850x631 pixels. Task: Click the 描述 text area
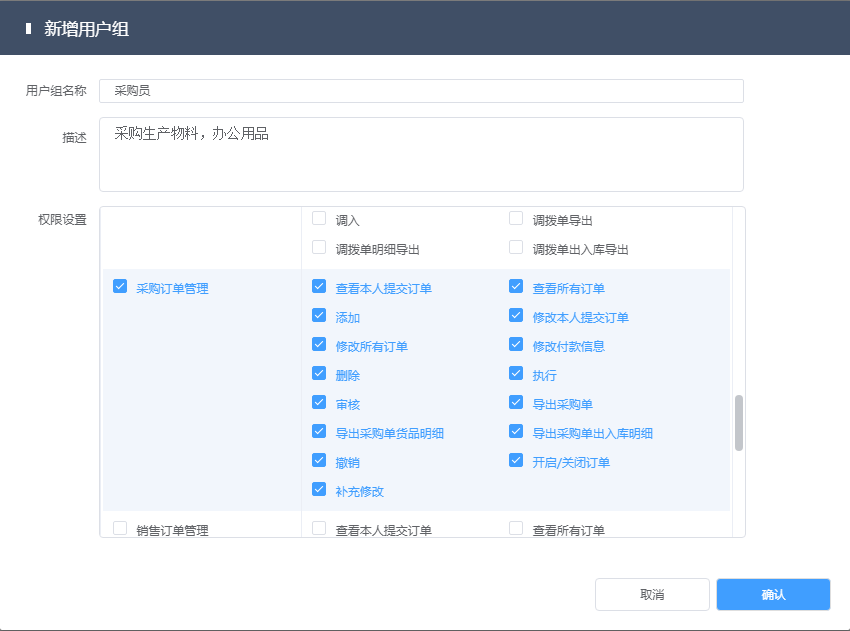point(421,154)
